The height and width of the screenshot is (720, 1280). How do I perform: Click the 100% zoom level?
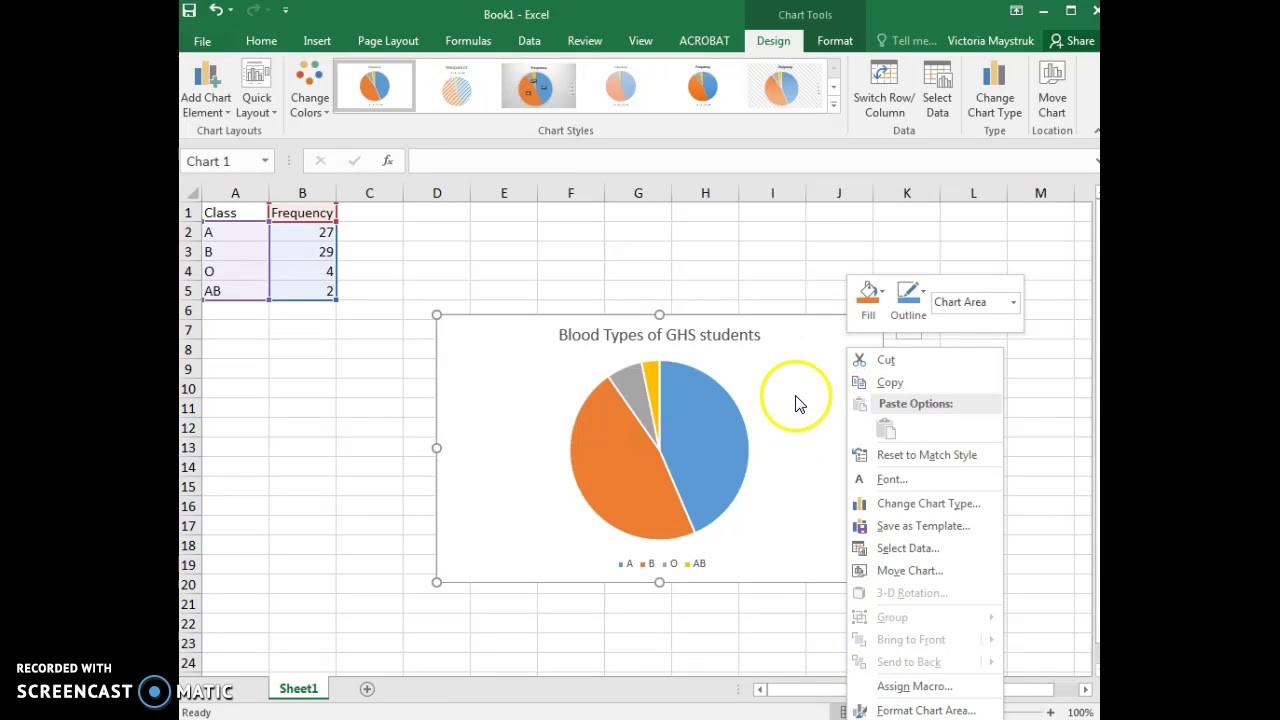(1080, 712)
